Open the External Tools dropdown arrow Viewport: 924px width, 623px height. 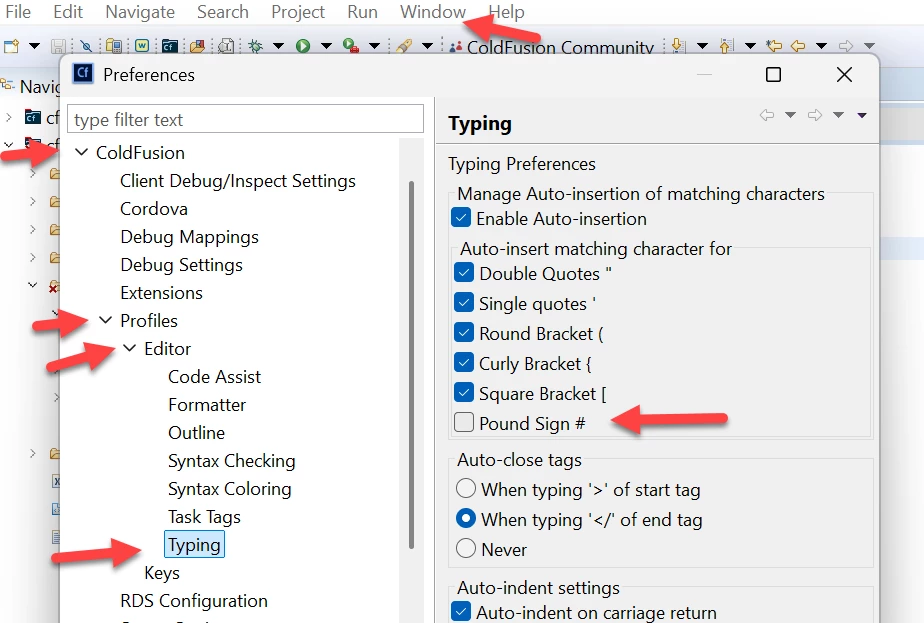(374, 46)
